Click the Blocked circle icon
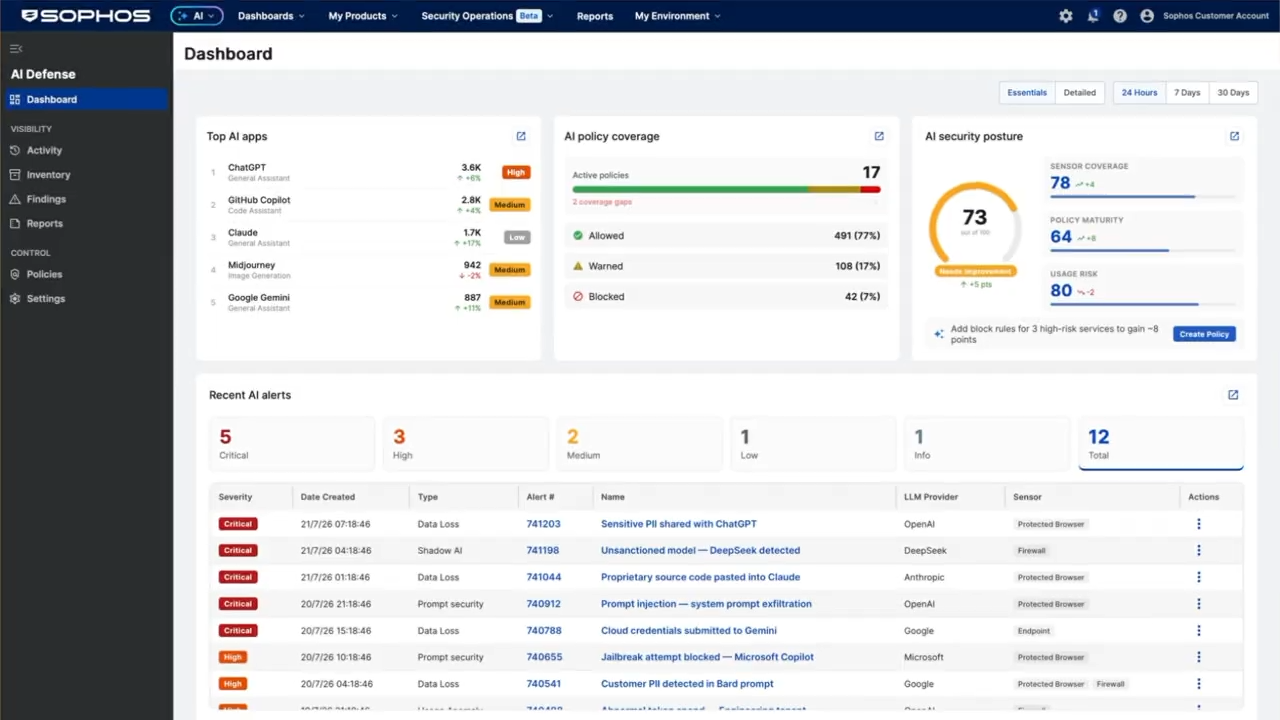The height and width of the screenshot is (720, 1280). 578,297
